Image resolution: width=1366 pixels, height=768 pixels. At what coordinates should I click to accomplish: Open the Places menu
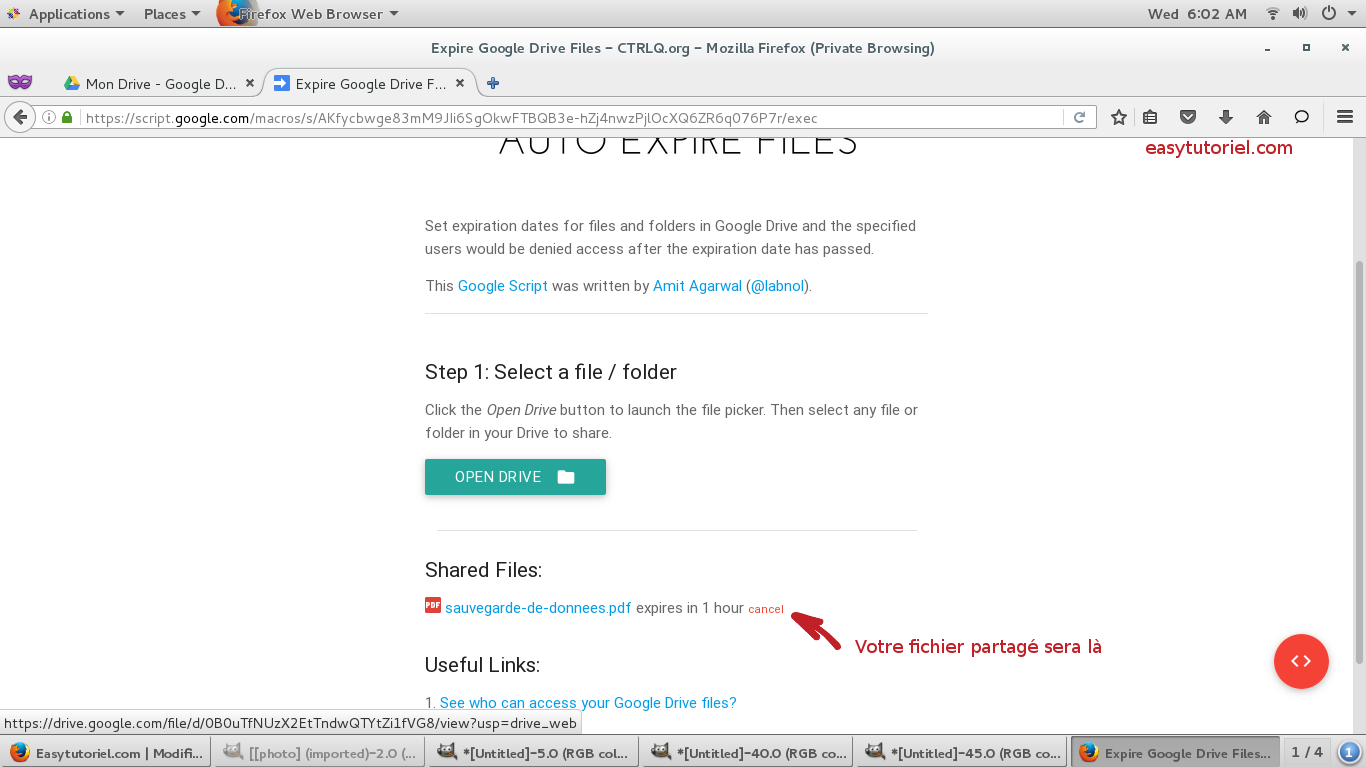172,14
